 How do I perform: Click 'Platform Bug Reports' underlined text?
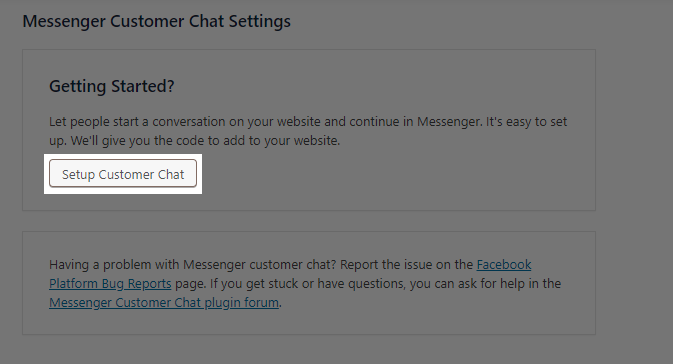110,283
